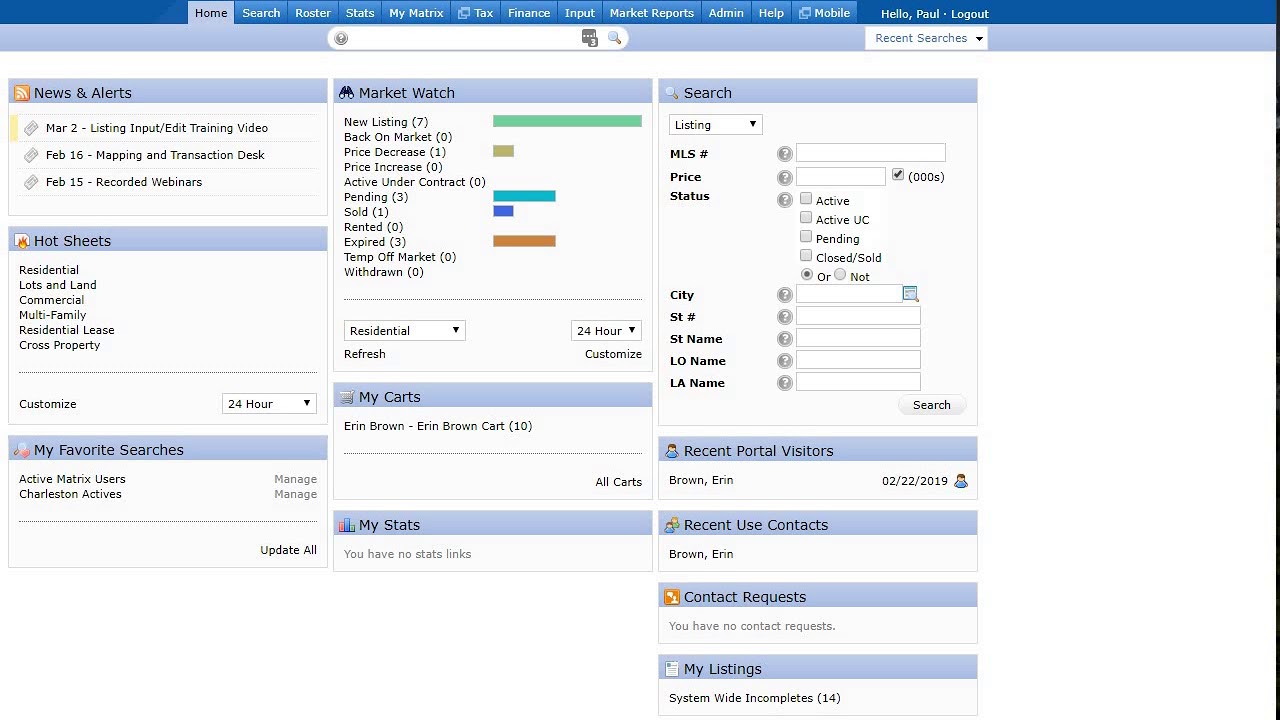Open Residential Lease hot sheet
Image resolution: width=1280 pixels, height=720 pixels.
pyautogui.click(x=67, y=330)
